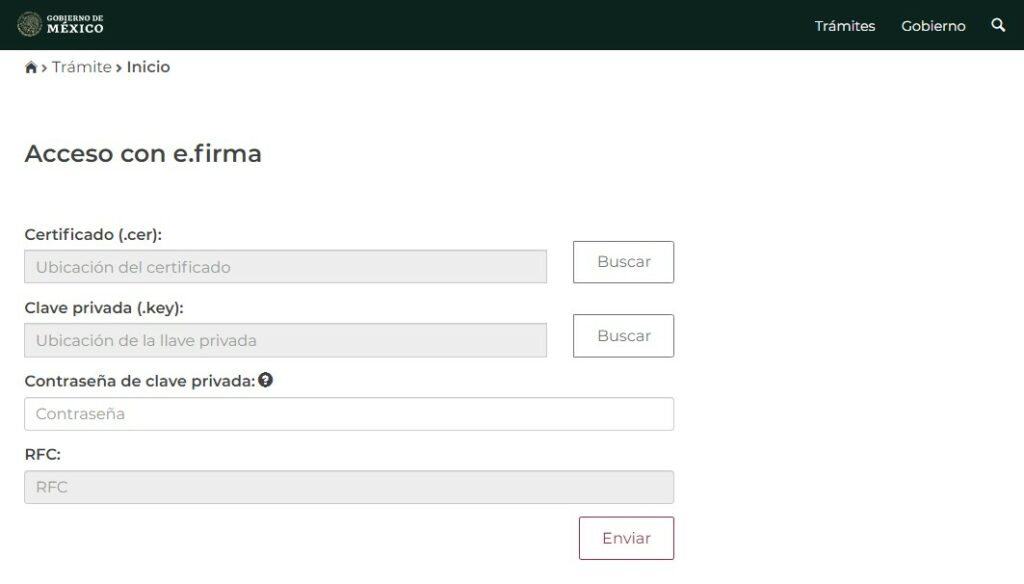The height and width of the screenshot is (584, 1024).
Task: Click the password help question mark icon
Action: [266, 380]
